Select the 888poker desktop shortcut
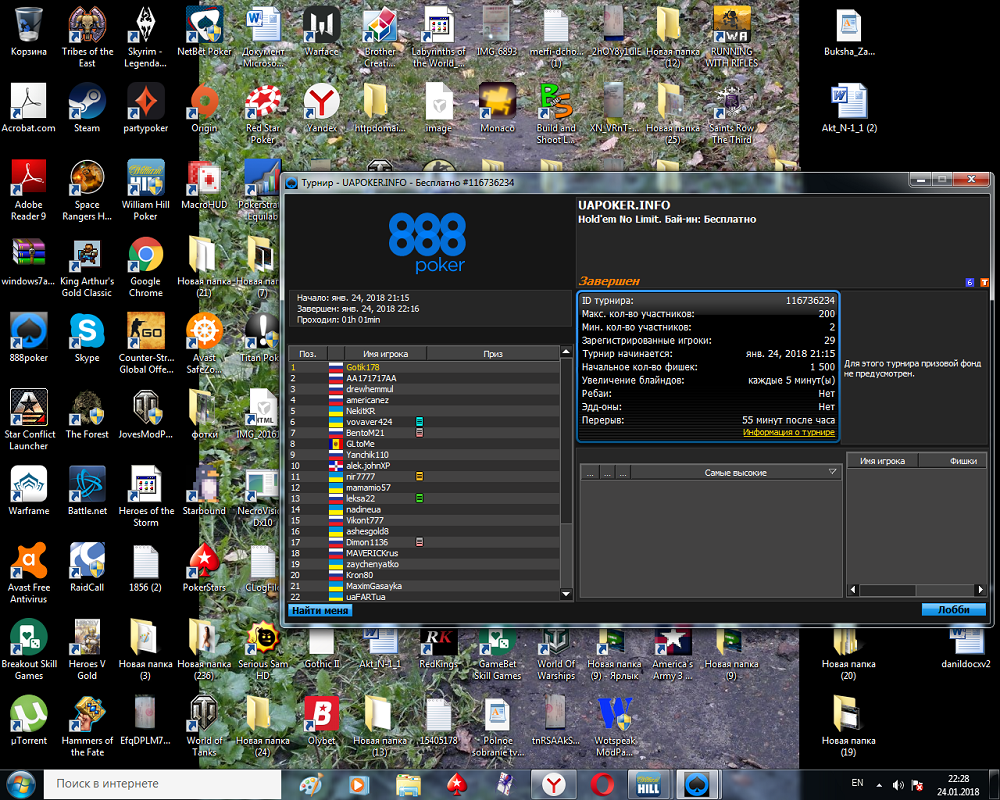The width and height of the screenshot is (1000, 800). [x=29, y=338]
